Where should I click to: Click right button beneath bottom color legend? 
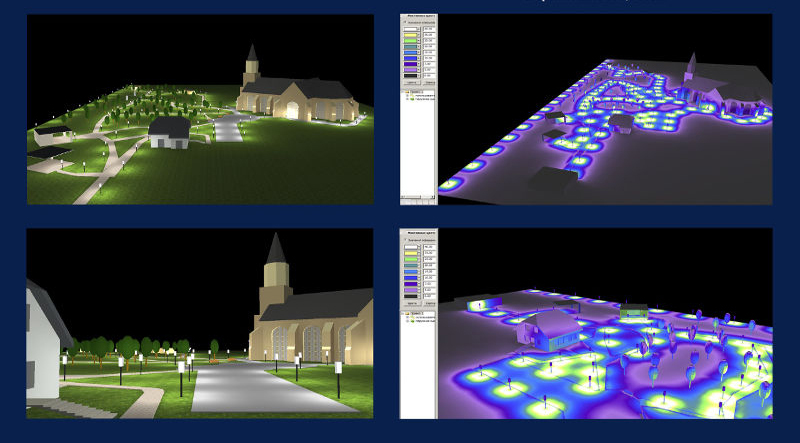point(429,304)
